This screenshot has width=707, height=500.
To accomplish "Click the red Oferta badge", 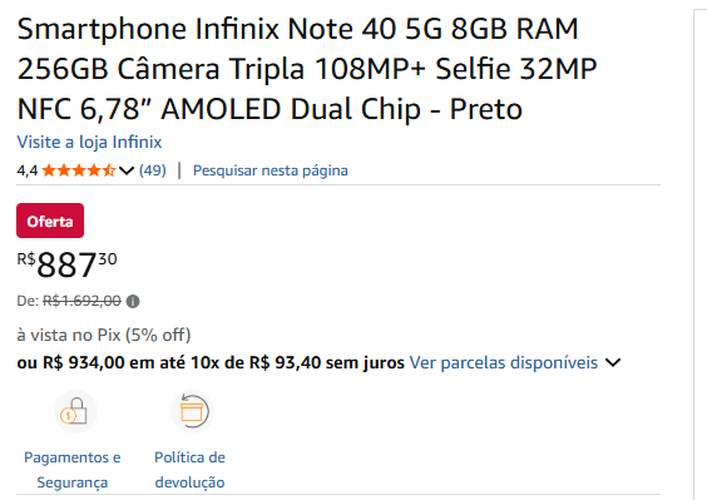I will pyautogui.click(x=50, y=221).
